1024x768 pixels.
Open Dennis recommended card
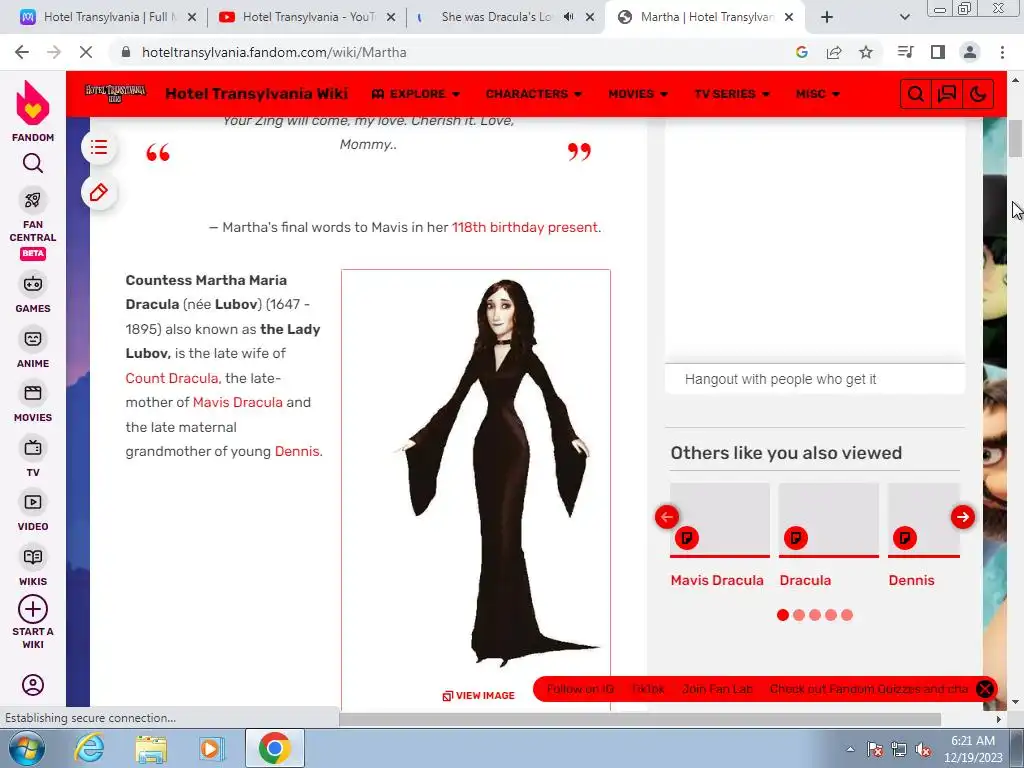[x=924, y=536]
